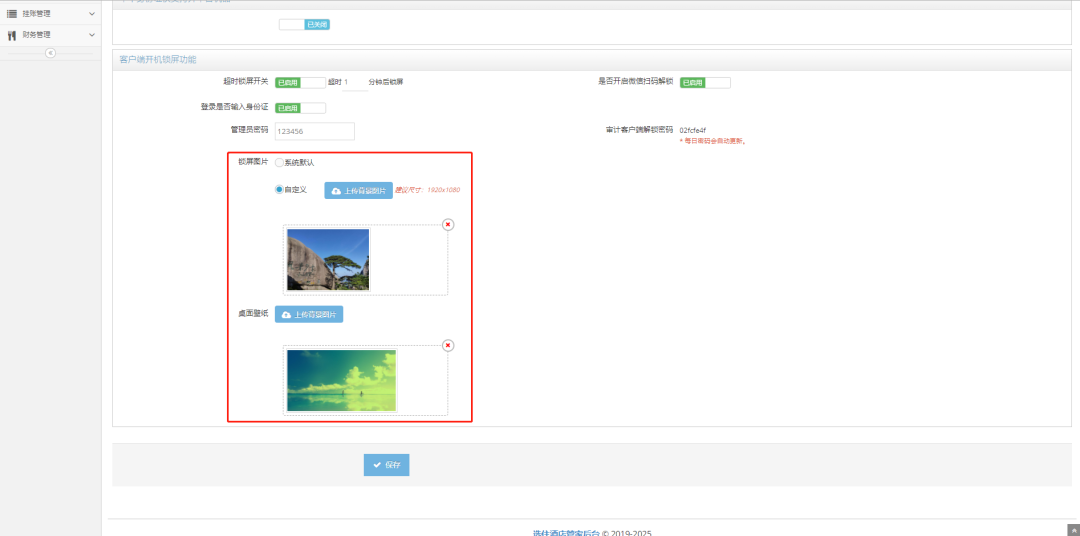This screenshot has width=1080, height=536.
Task: Click 上传背景图片 button for 锁屏图片
Action: (x=358, y=191)
